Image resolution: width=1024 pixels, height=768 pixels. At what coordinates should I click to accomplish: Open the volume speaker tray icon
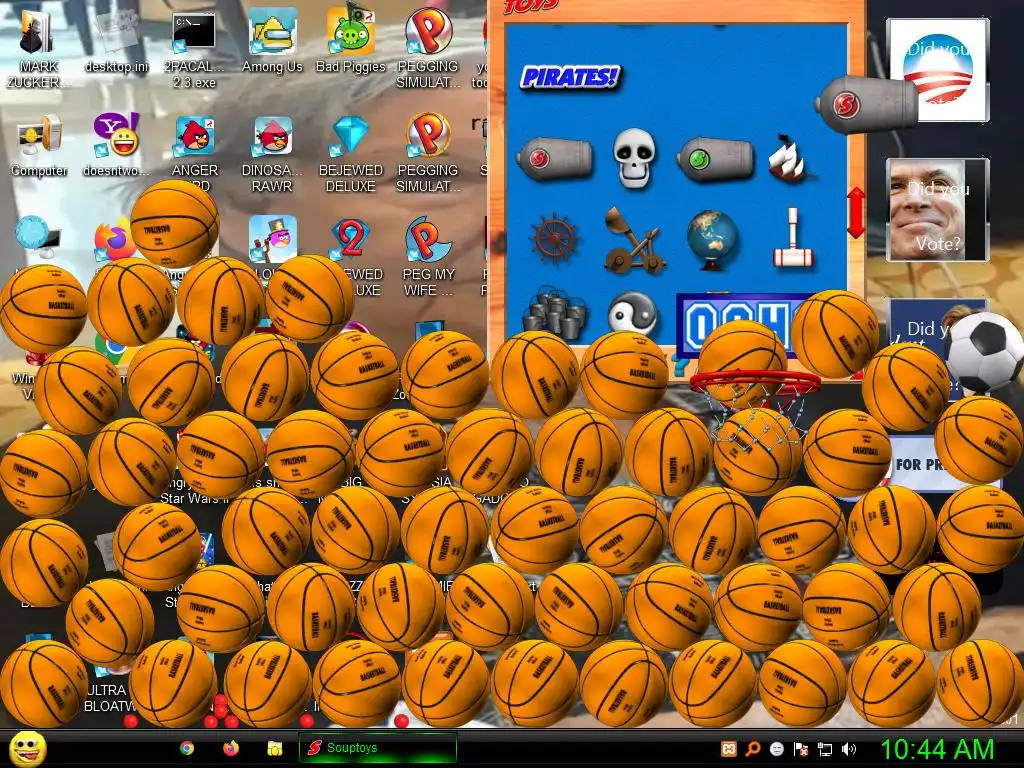coord(849,749)
